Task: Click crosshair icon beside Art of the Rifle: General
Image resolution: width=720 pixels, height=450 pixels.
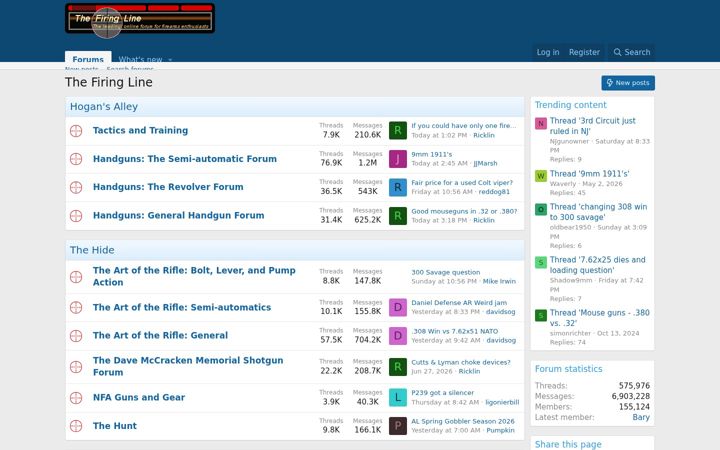Action: point(76,336)
